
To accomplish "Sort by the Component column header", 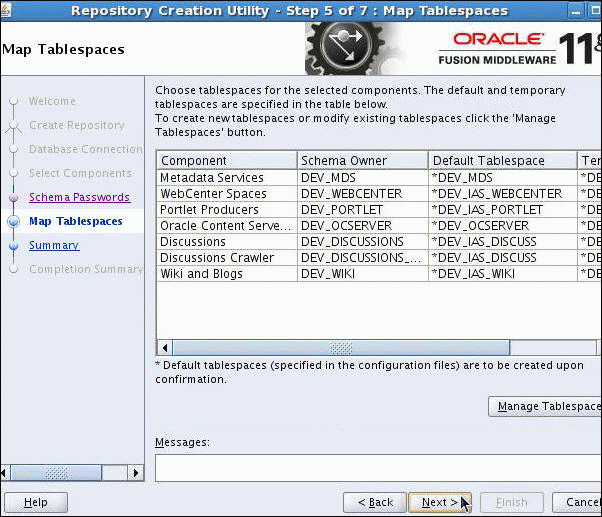I will point(227,160).
